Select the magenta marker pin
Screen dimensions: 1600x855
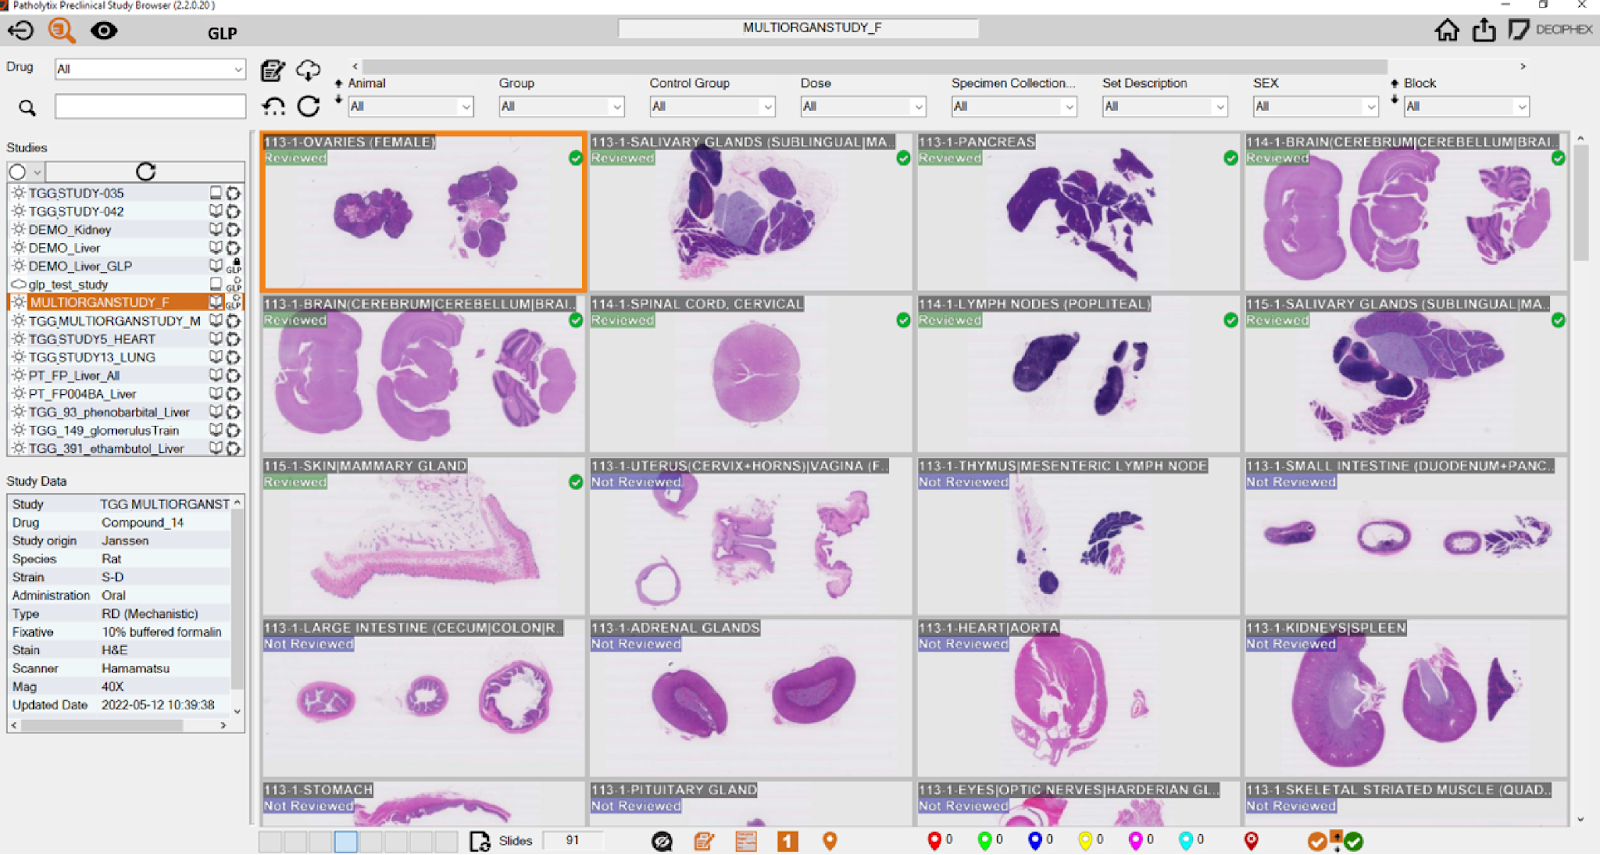[1135, 841]
